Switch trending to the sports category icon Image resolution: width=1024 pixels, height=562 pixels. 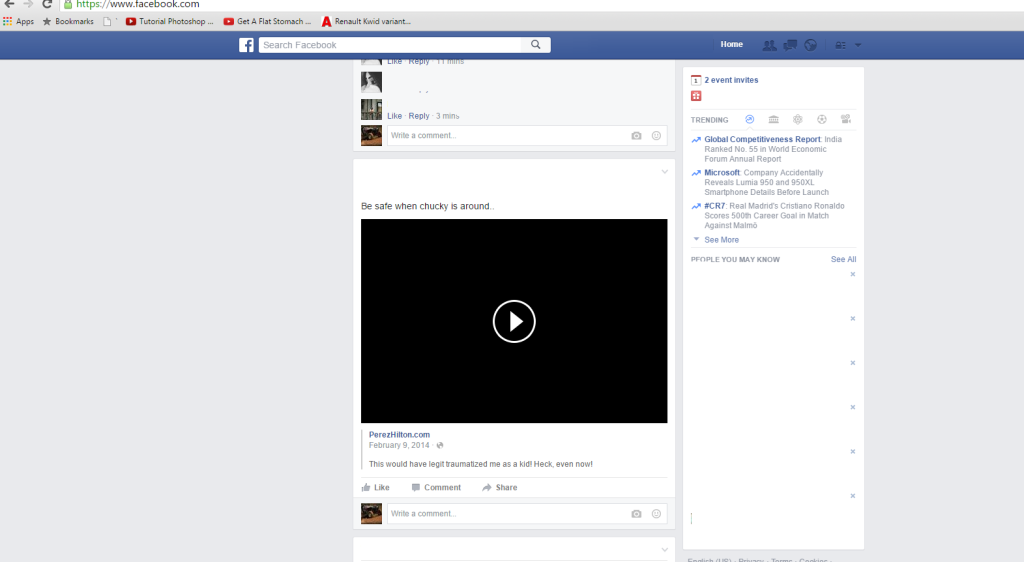(x=822, y=120)
